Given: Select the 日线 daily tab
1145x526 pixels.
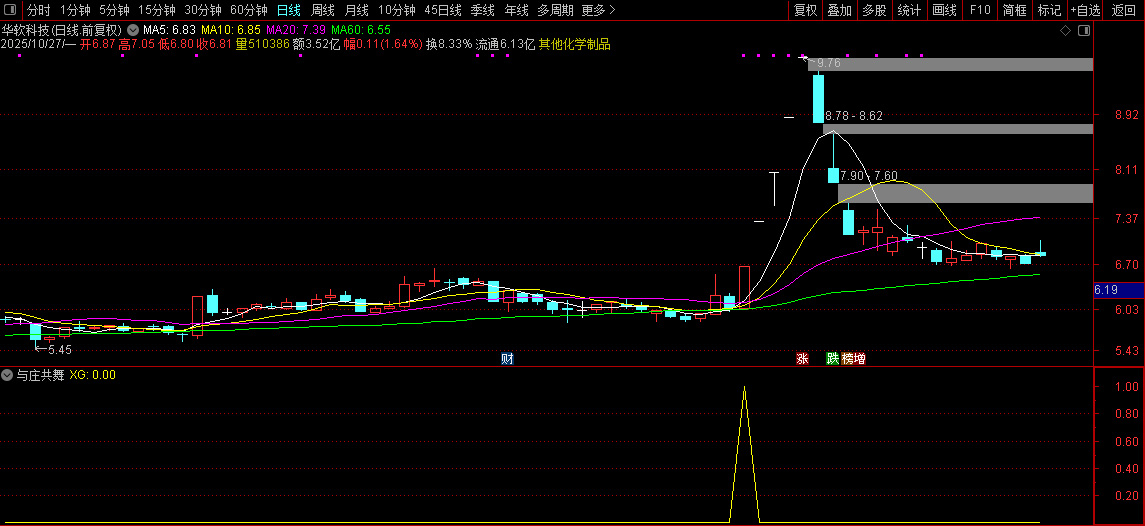Looking at the screenshot, I should (288, 10).
